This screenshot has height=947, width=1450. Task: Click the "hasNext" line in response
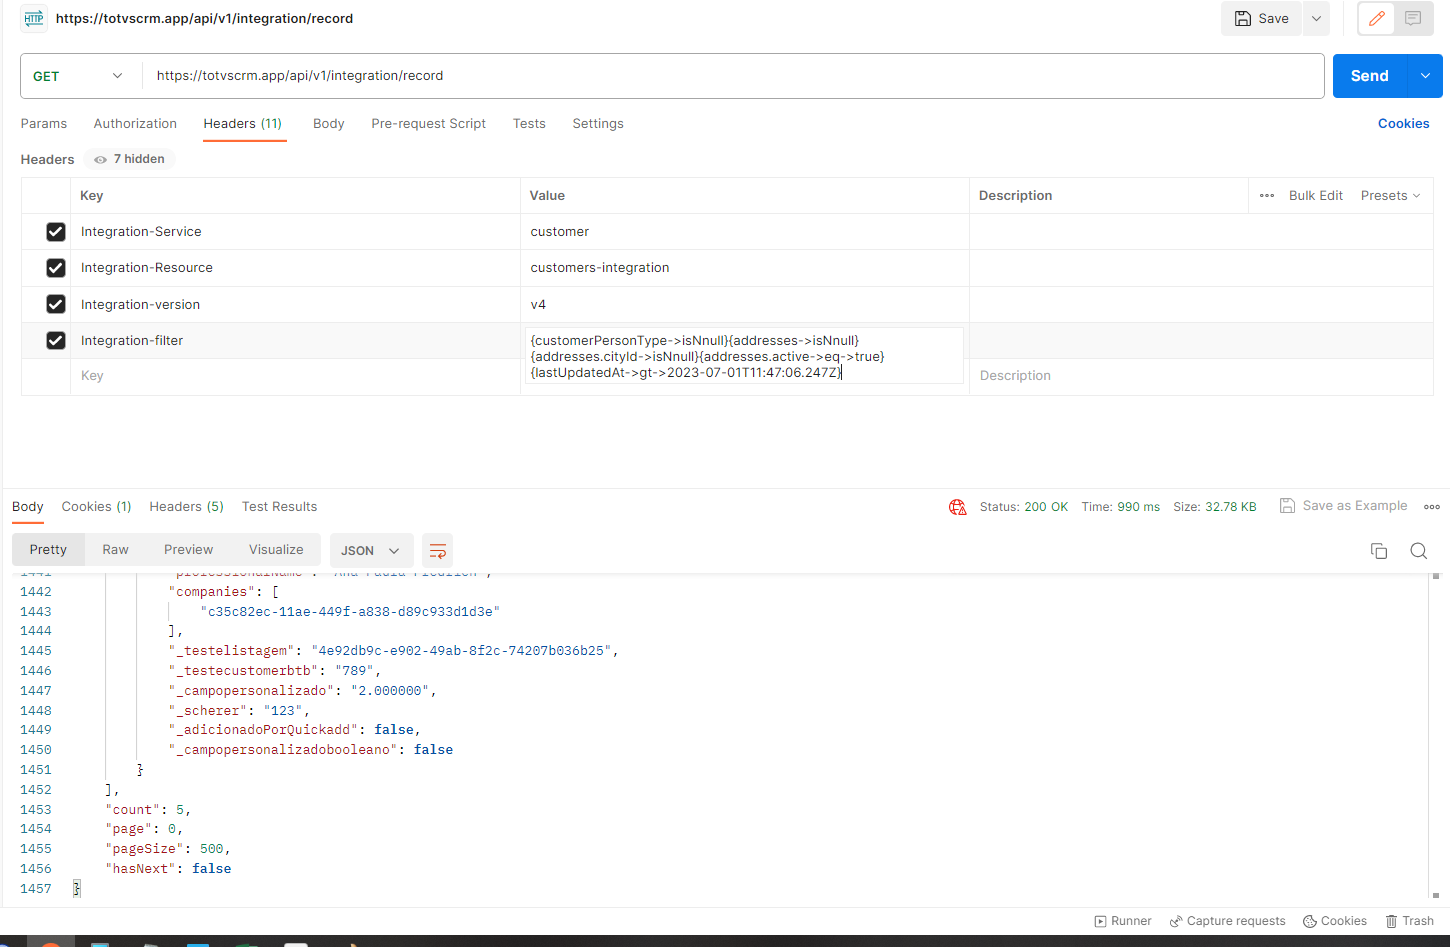point(168,869)
